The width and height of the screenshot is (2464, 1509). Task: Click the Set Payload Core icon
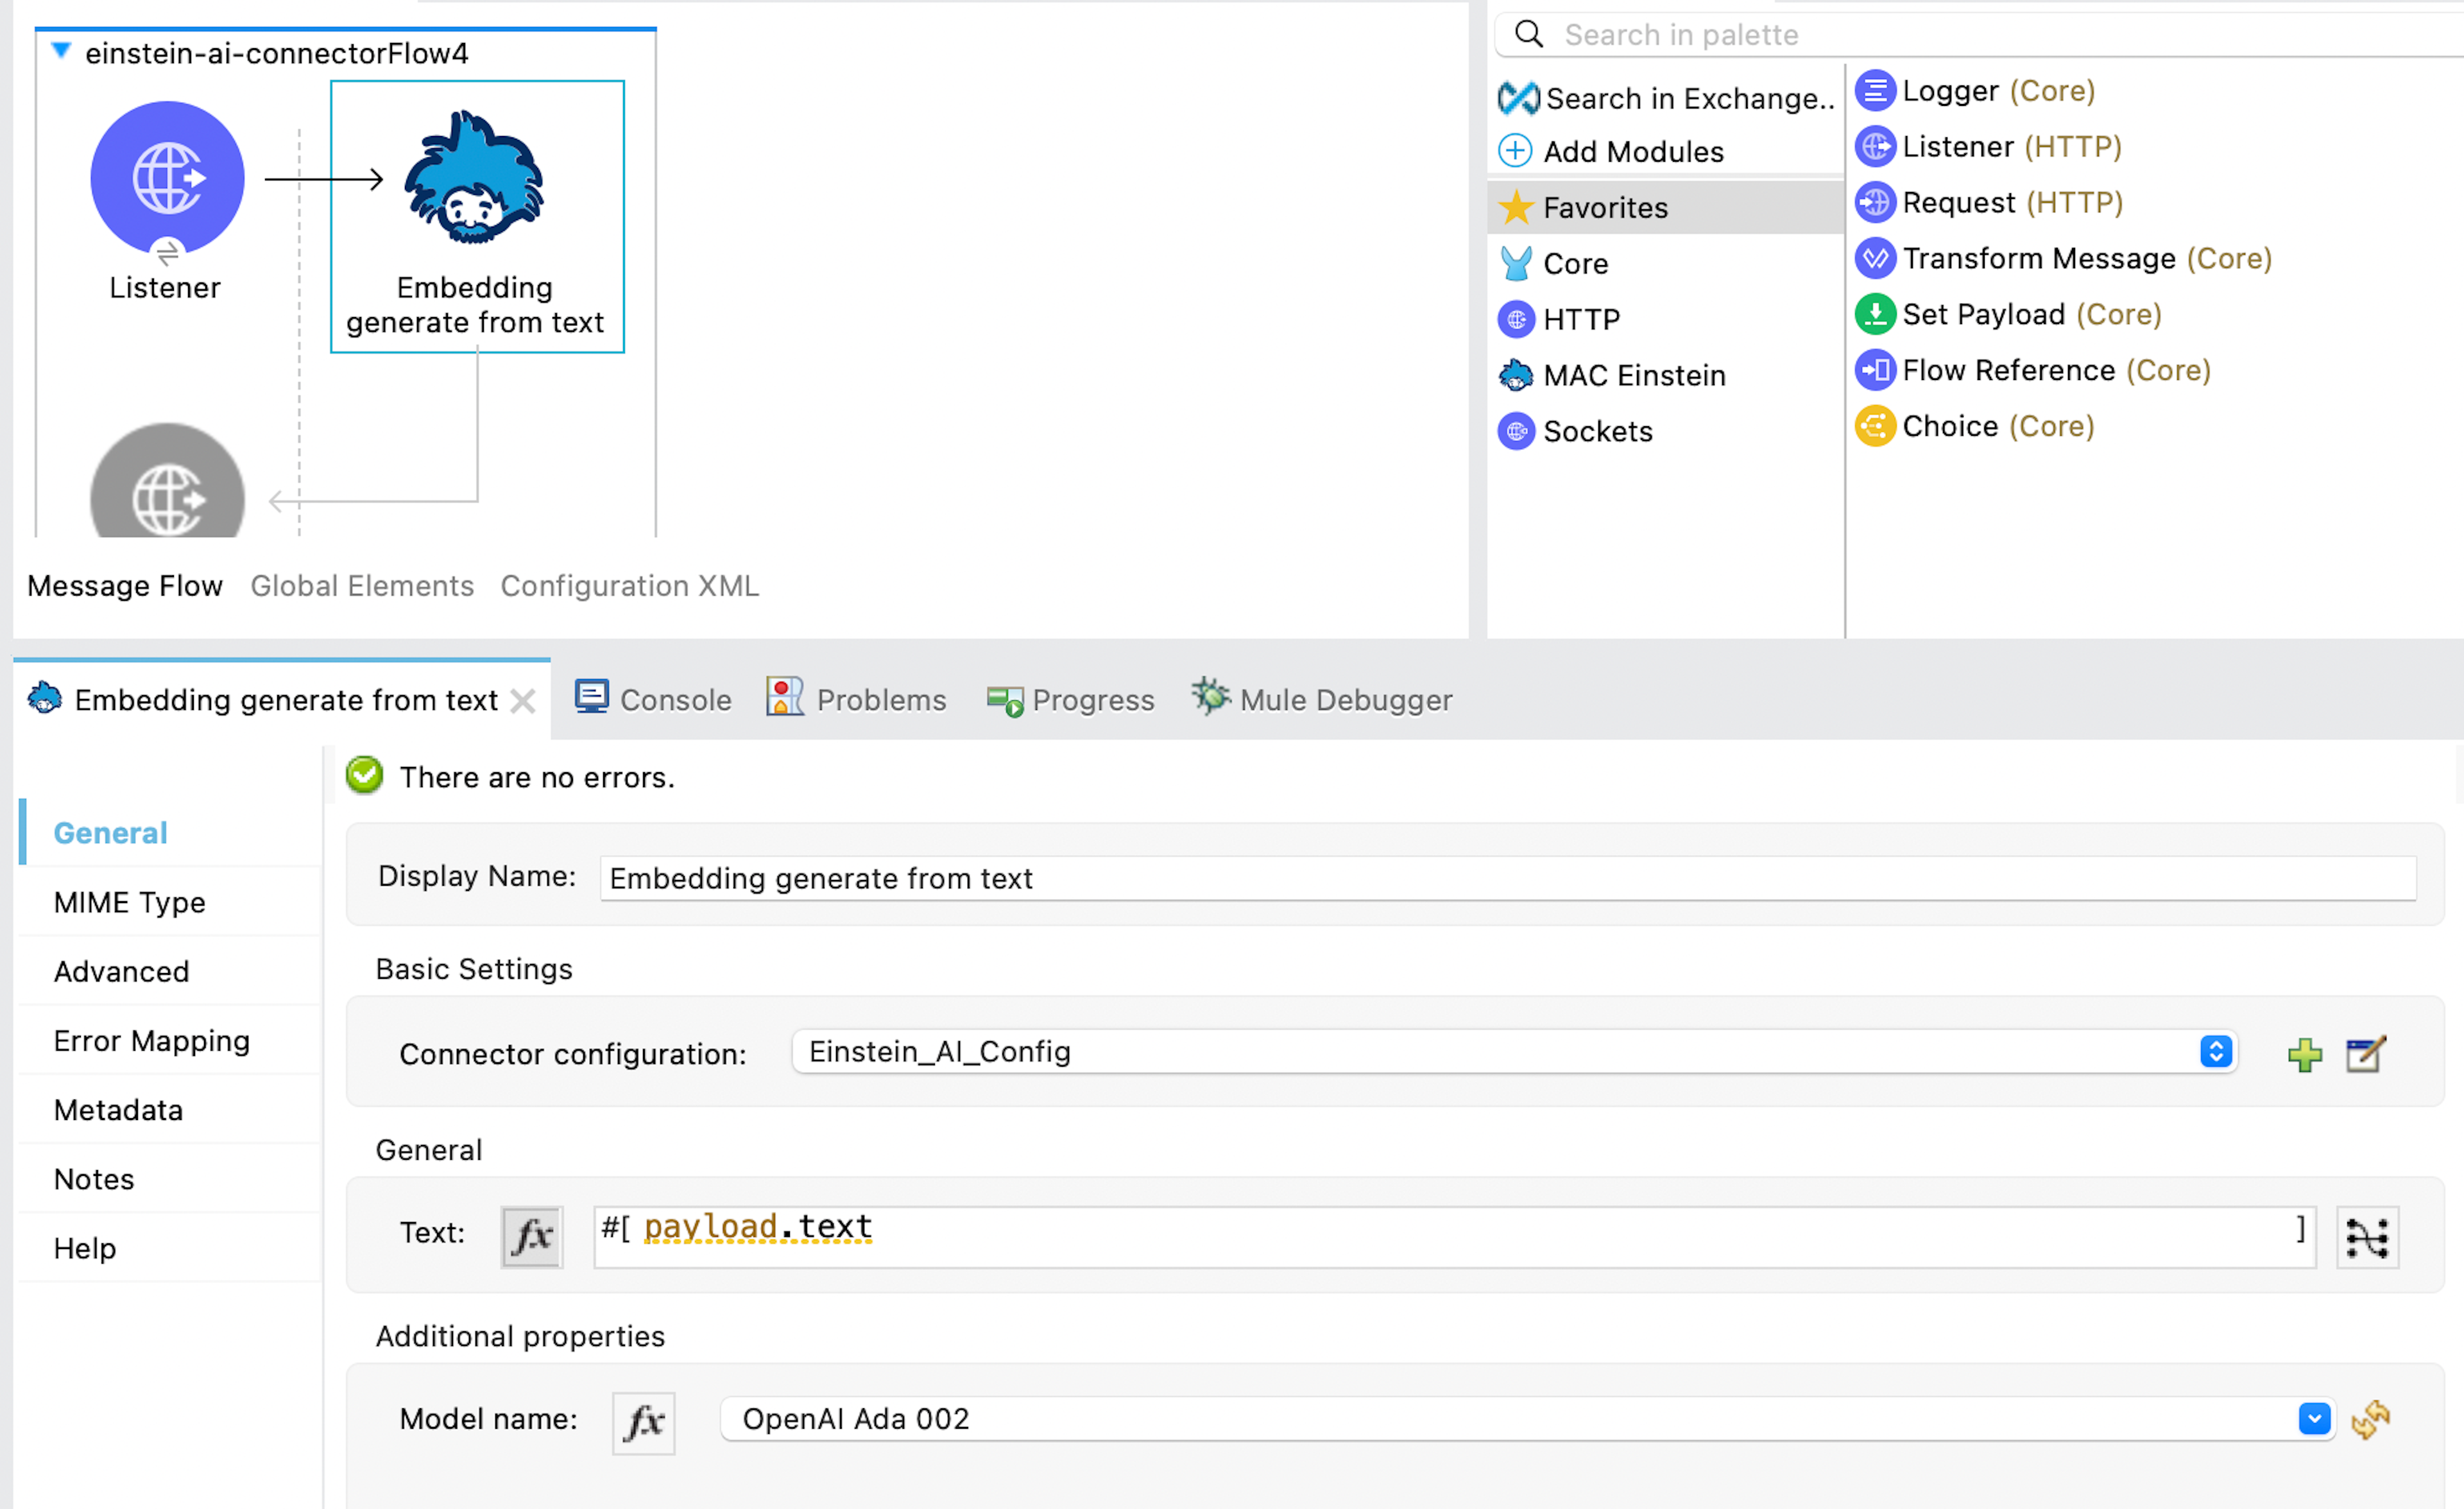[x=1874, y=313]
